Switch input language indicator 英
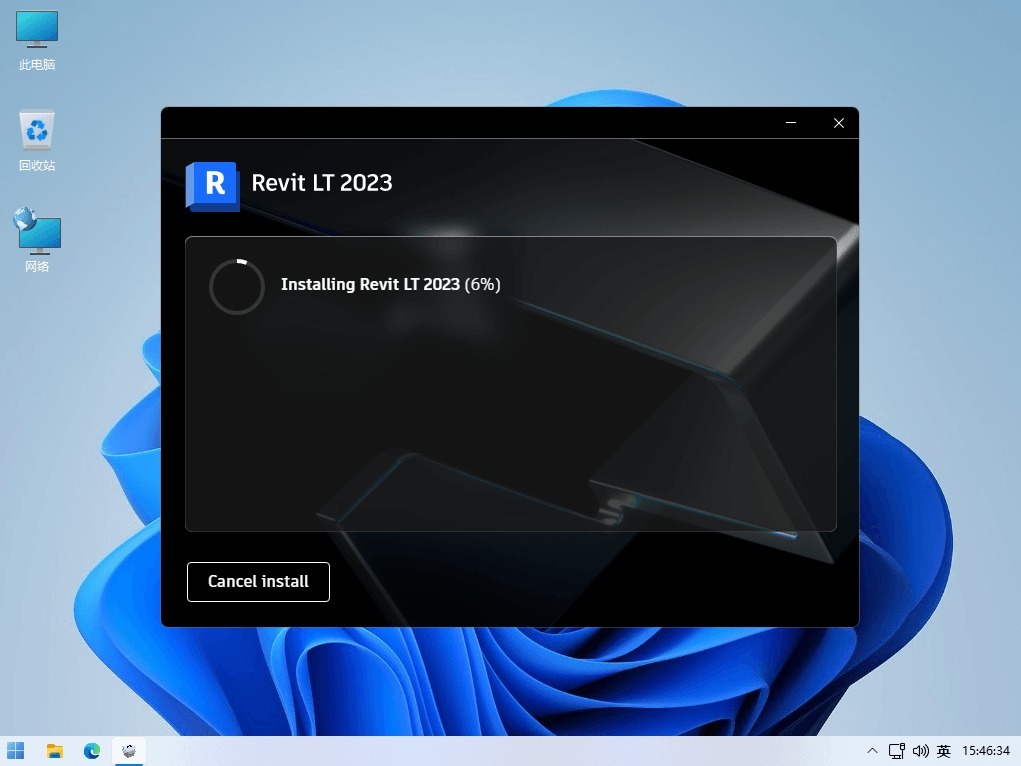This screenshot has width=1021, height=766. click(944, 751)
